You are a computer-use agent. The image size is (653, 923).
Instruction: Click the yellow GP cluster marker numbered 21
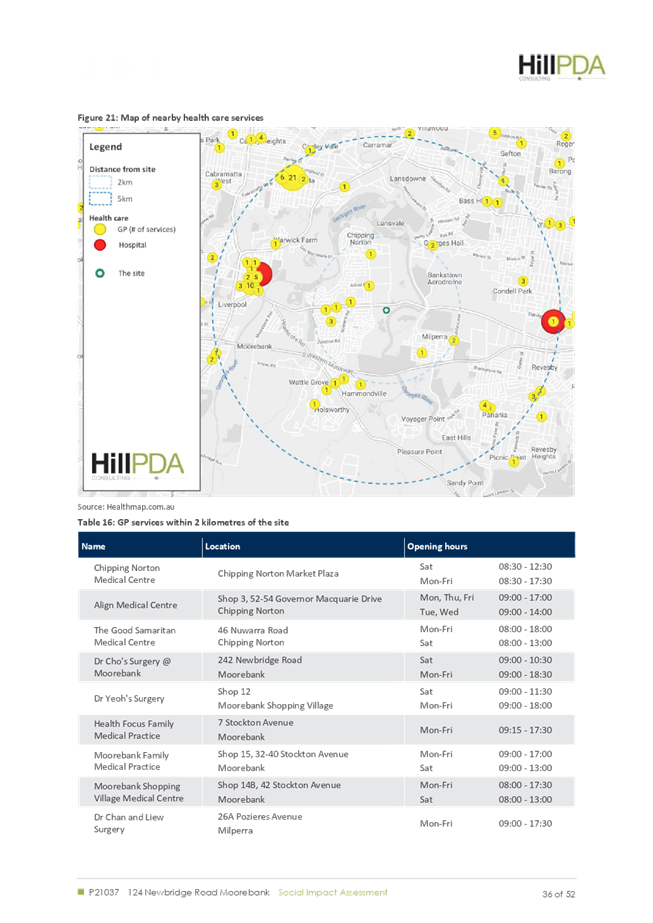click(x=292, y=178)
